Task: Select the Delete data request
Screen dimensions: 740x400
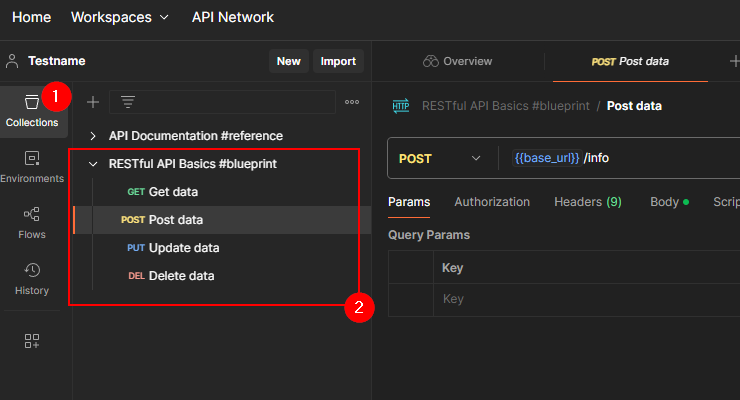Action: coord(181,275)
